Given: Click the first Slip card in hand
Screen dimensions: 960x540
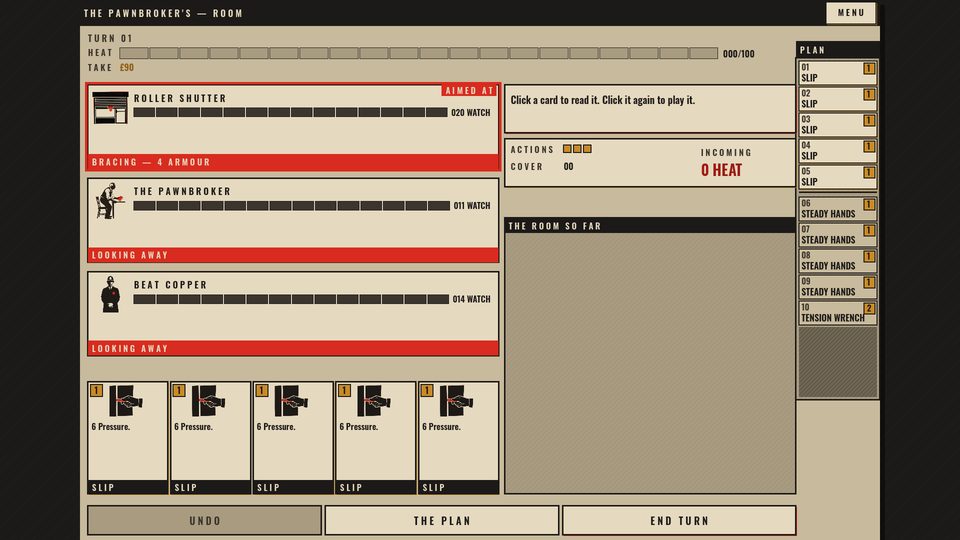Looking at the screenshot, I should tap(127, 438).
